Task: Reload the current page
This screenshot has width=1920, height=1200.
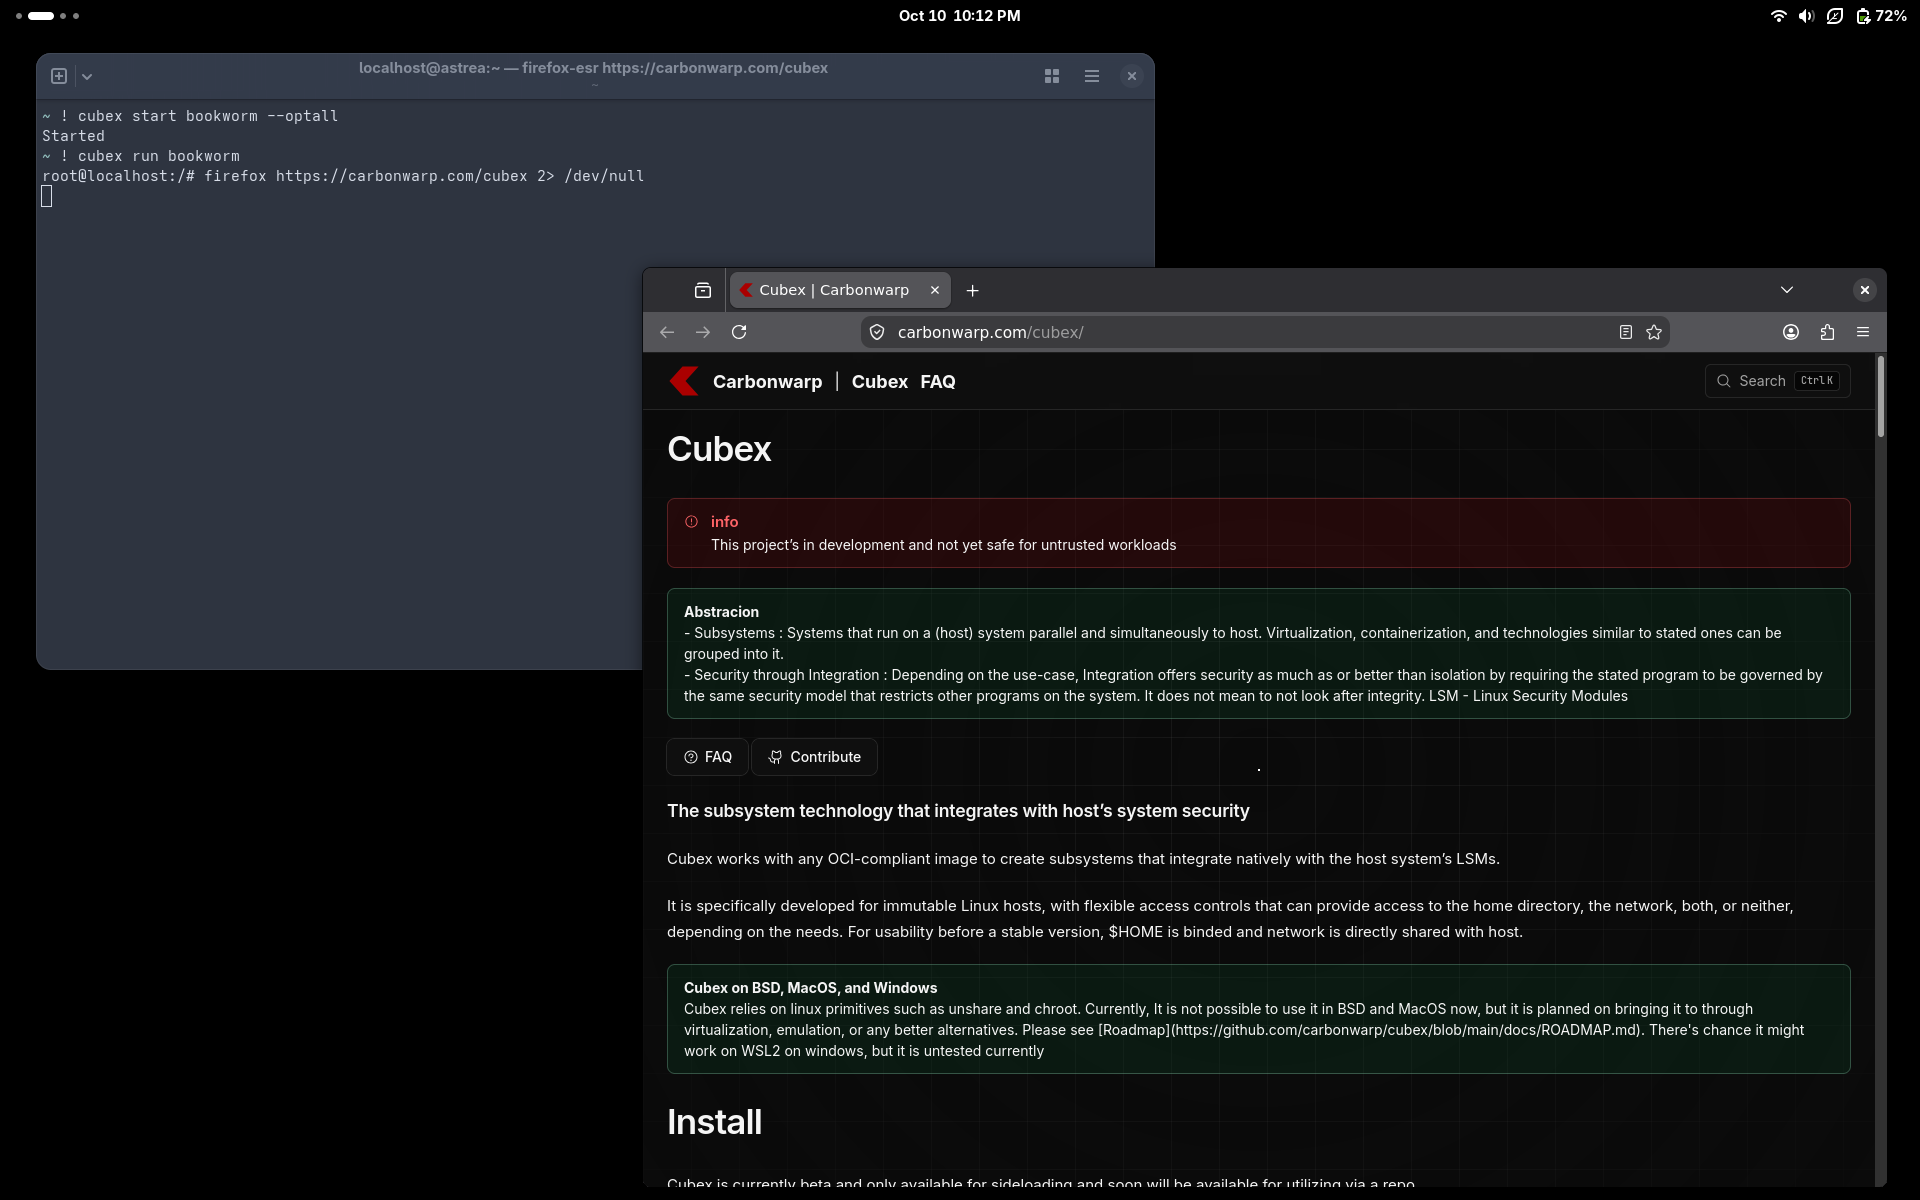Action: [x=739, y=332]
